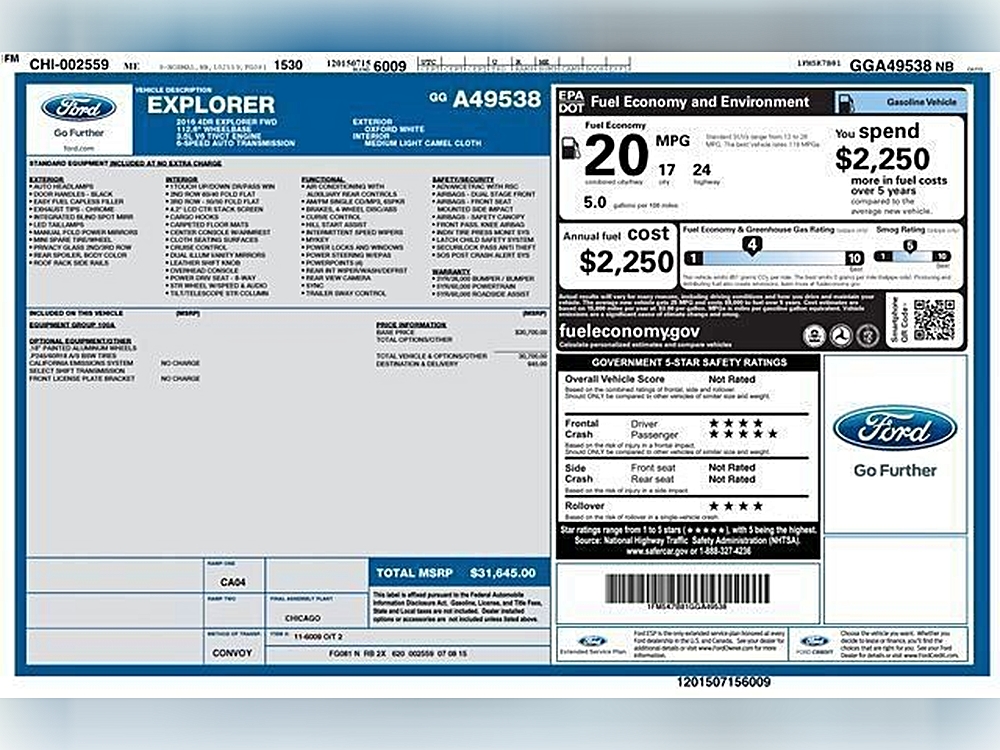Click the Side Crash Rear seat Not Rated value

tap(732, 479)
